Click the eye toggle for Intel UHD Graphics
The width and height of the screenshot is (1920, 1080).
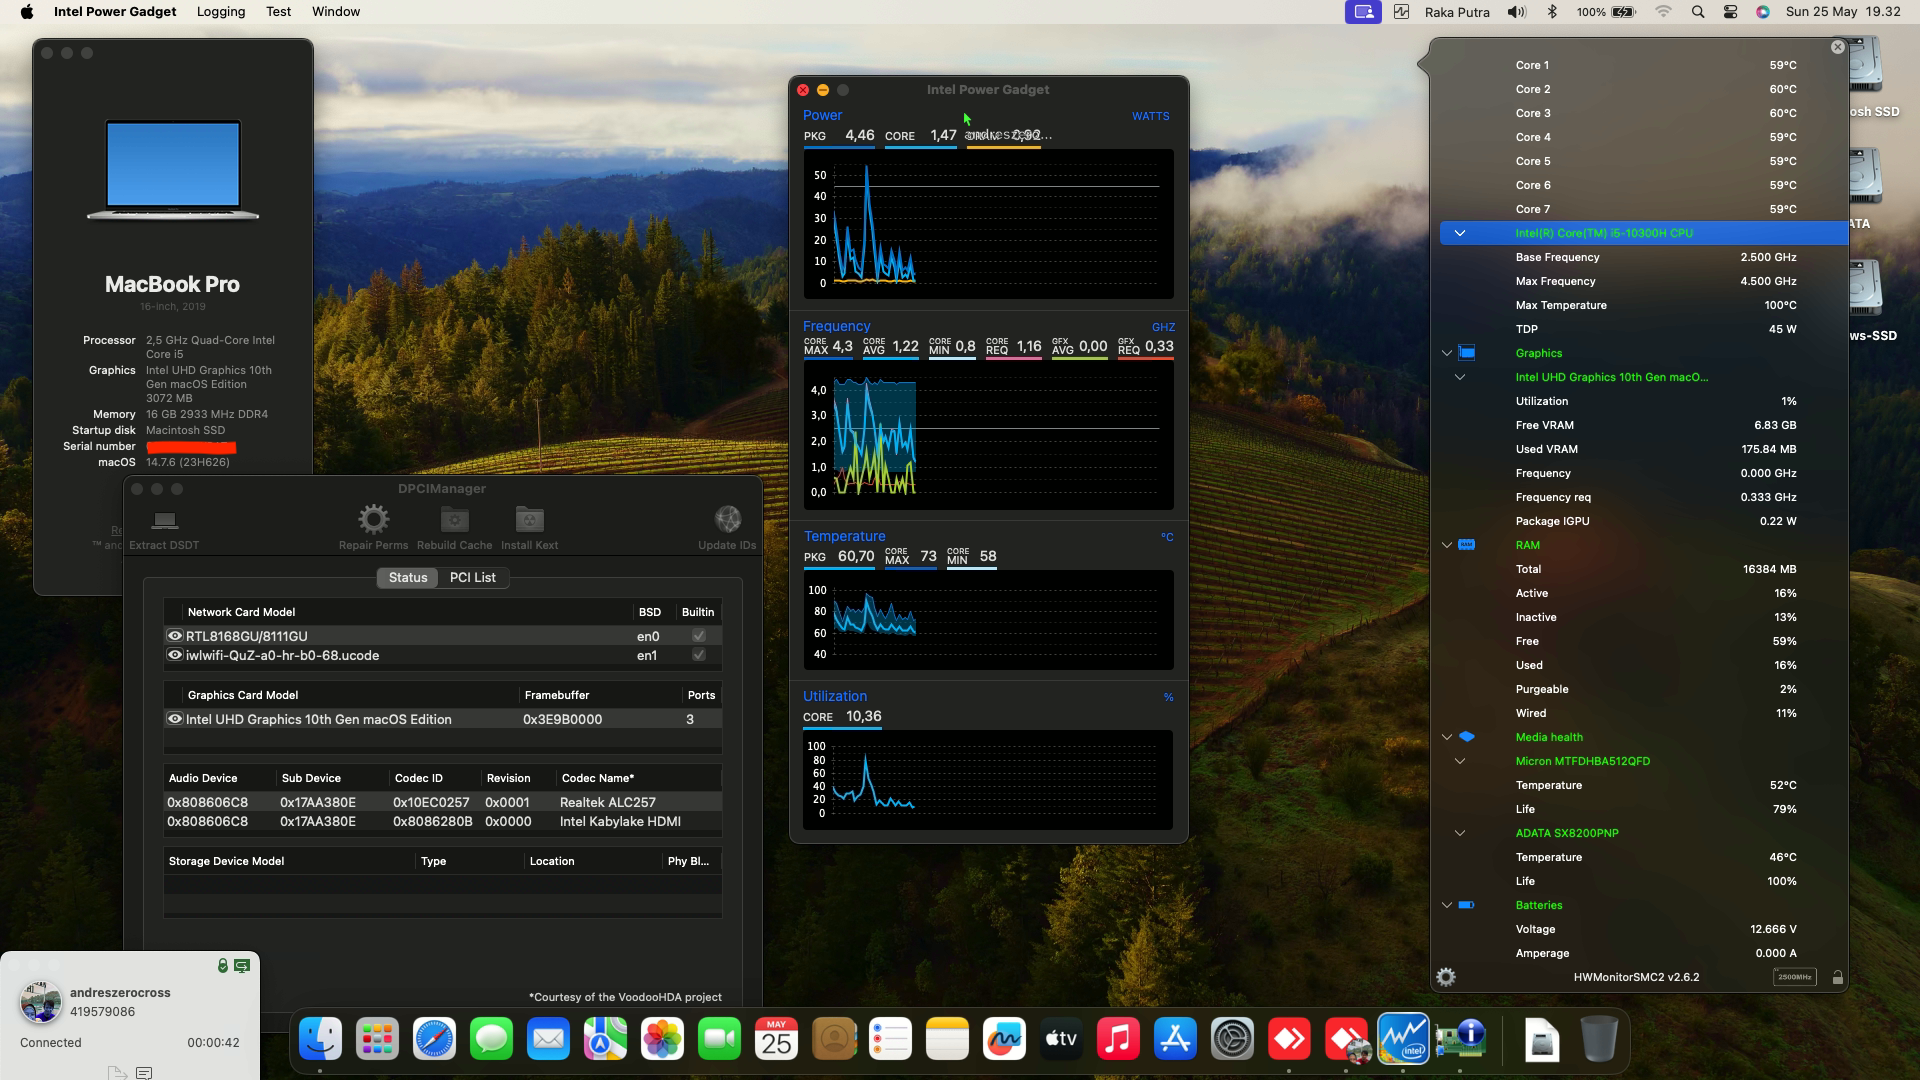pyautogui.click(x=174, y=719)
